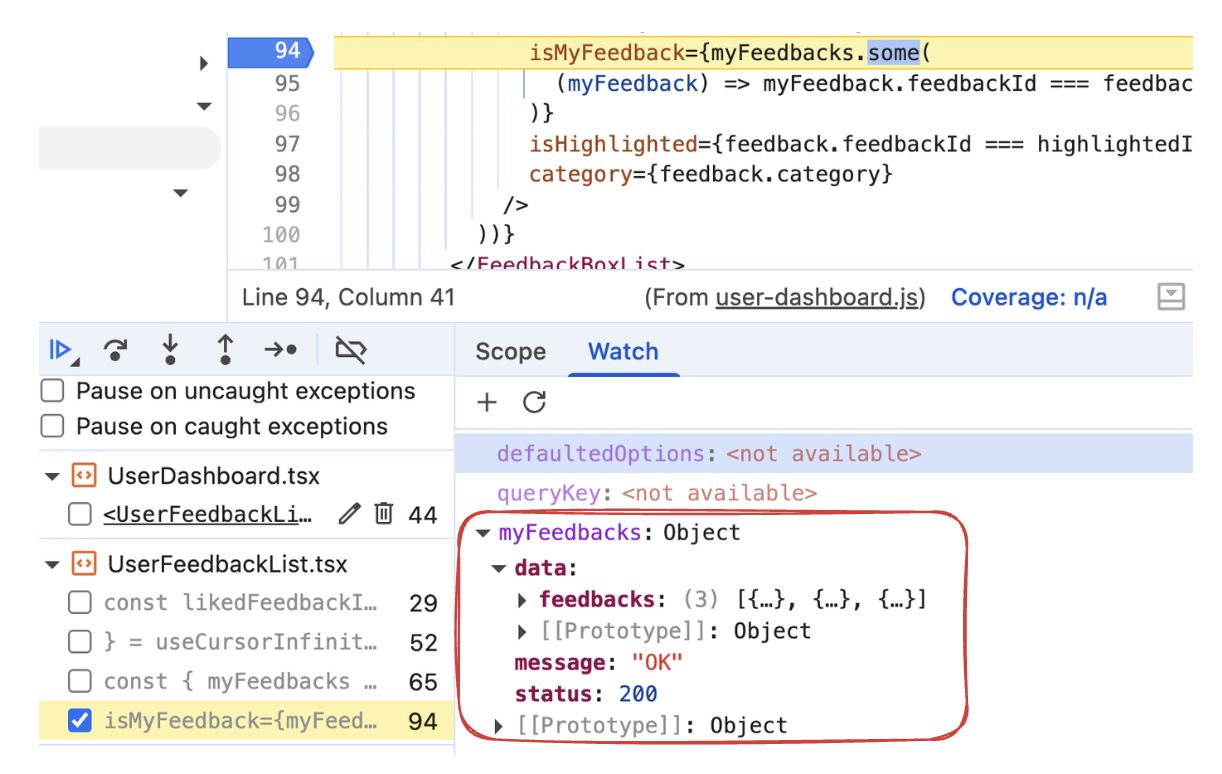
Task: Expand the feedbacks array in Watch
Action: [x=522, y=601]
